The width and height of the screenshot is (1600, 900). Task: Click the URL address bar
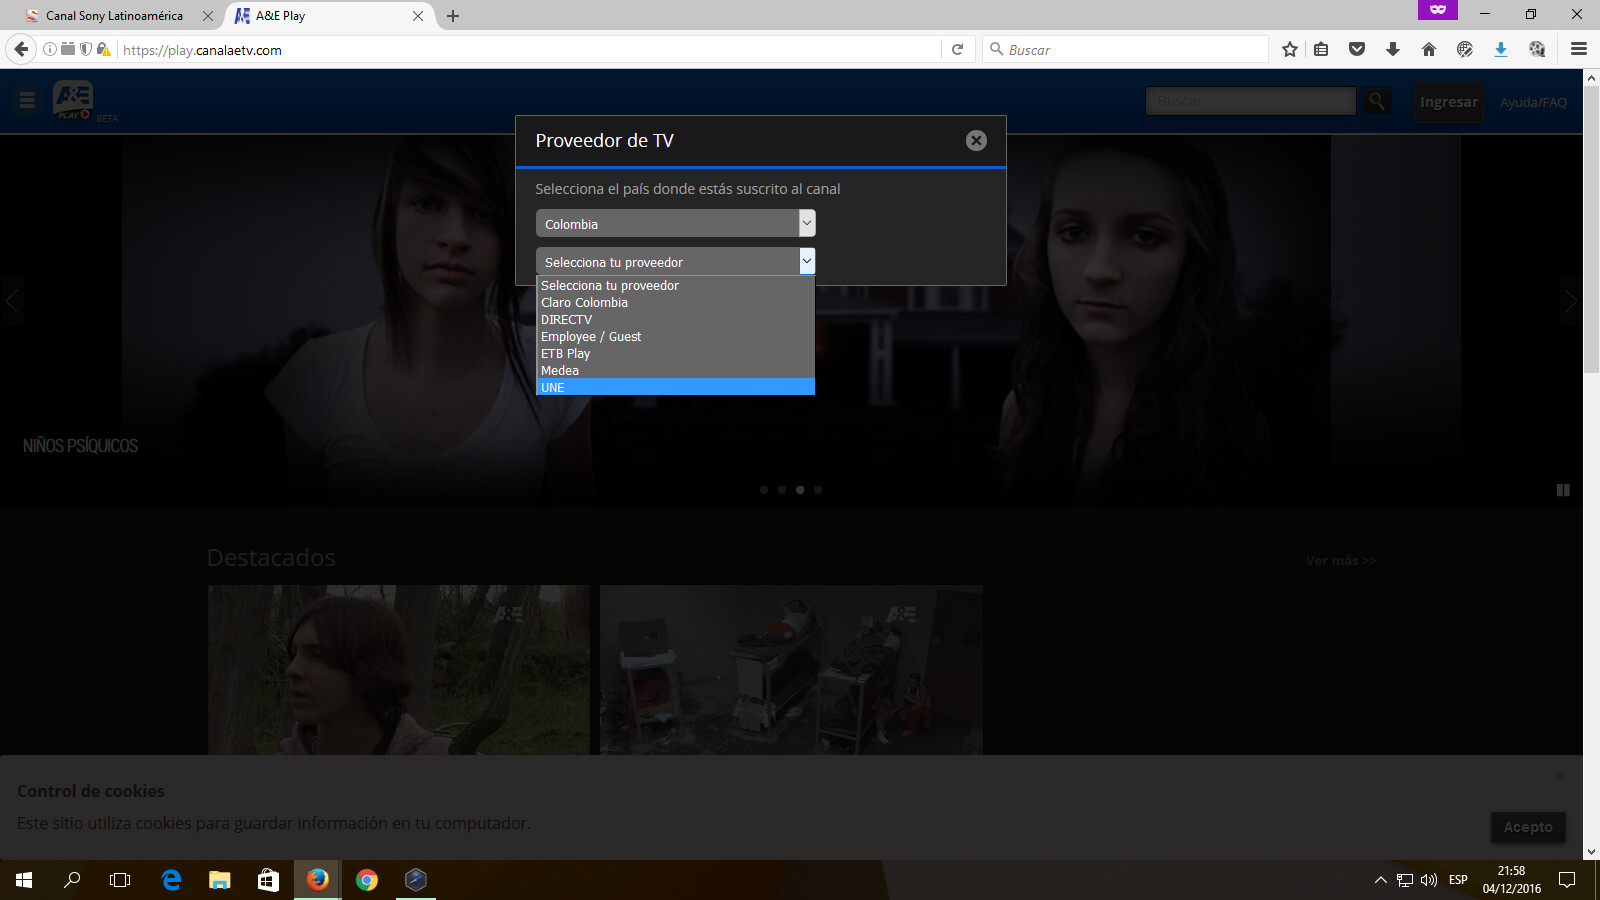coord(528,50)
